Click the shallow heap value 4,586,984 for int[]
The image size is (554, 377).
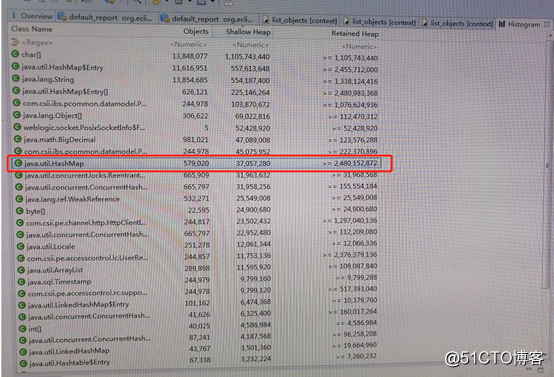256,325
